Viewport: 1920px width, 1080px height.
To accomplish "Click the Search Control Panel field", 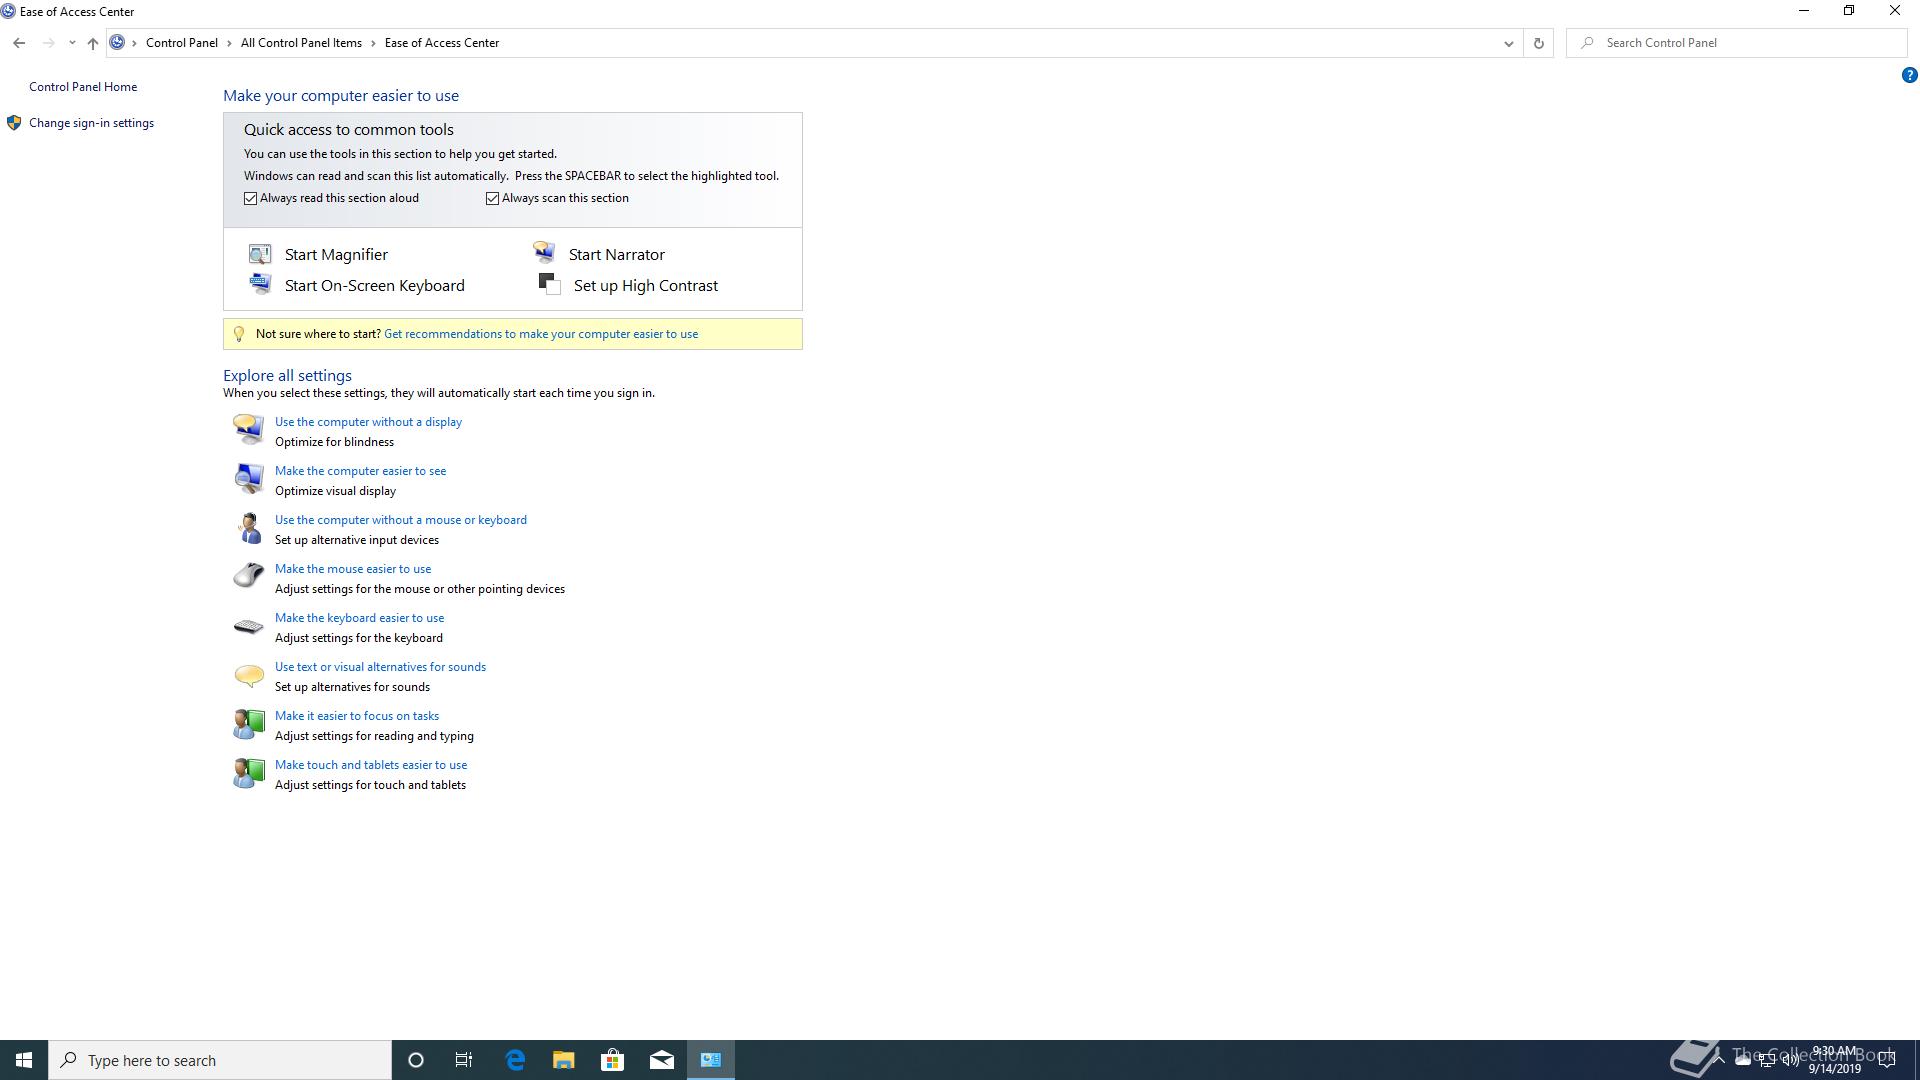I will point(1737,43).
